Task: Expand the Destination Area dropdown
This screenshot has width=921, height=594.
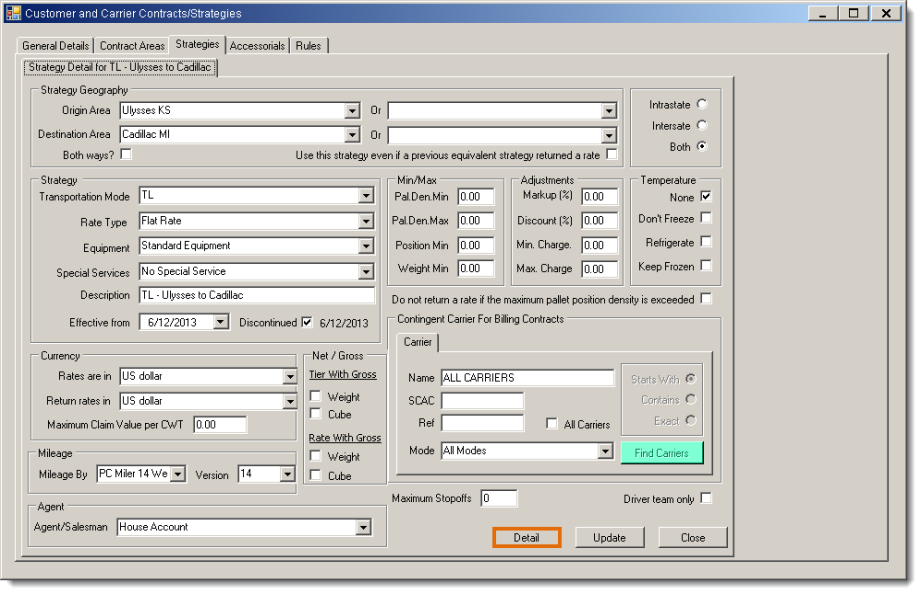Action: [x=352, y=135]
